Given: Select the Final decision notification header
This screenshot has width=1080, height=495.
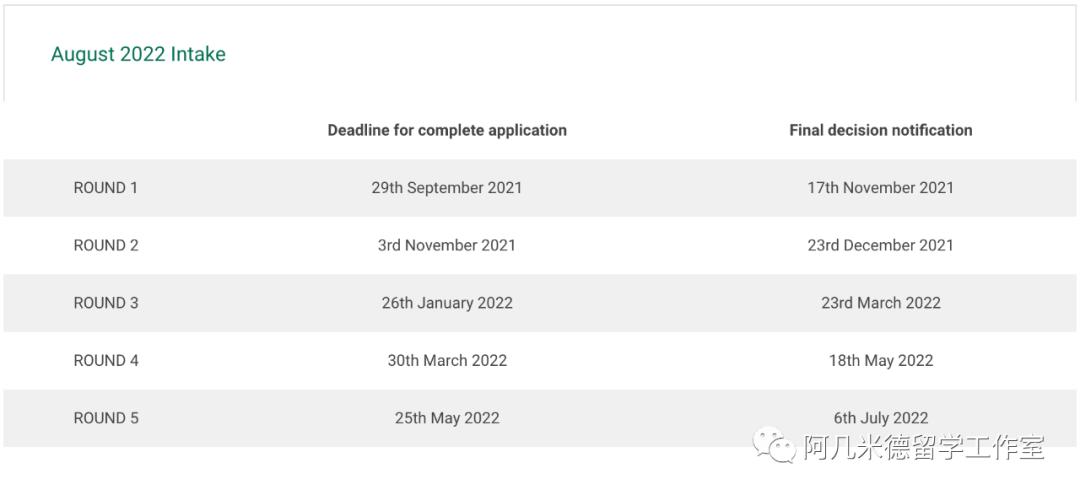Looking at the screenshot, I should click(x=880, y=130).
